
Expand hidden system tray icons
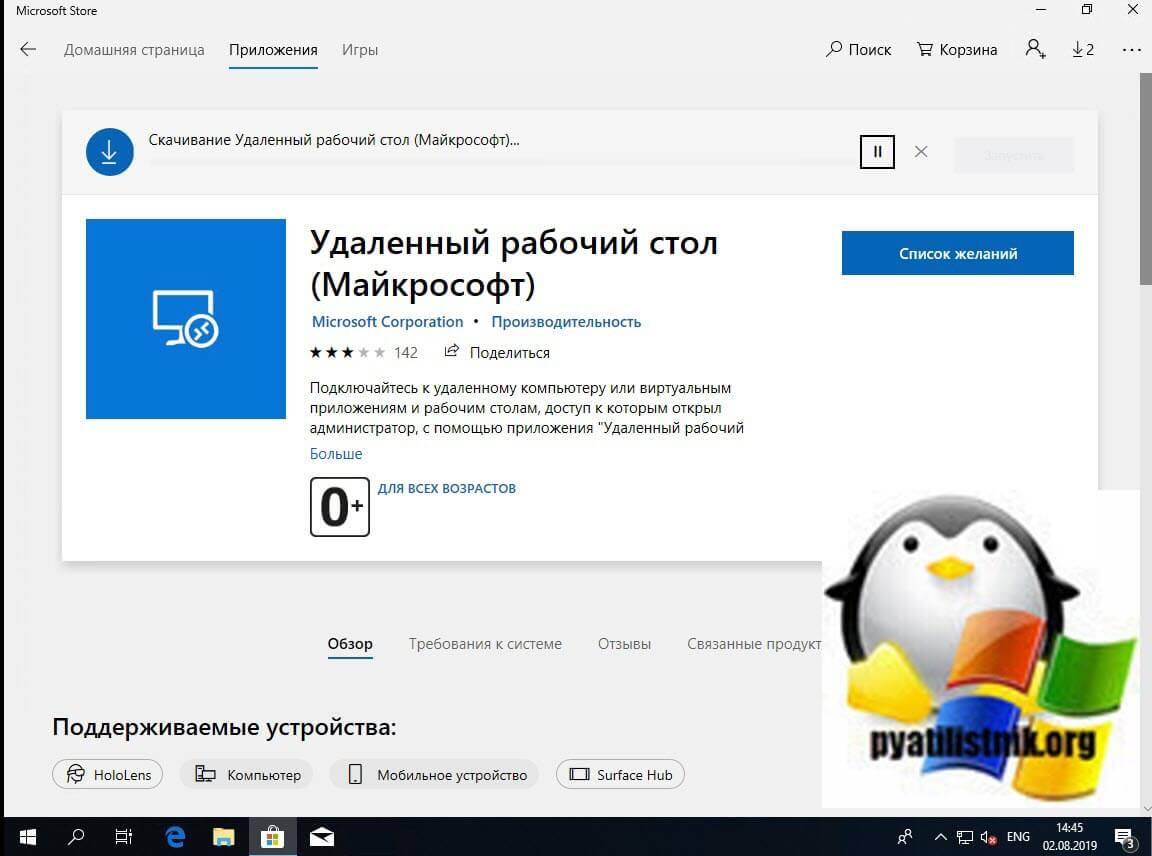(940, 837)
